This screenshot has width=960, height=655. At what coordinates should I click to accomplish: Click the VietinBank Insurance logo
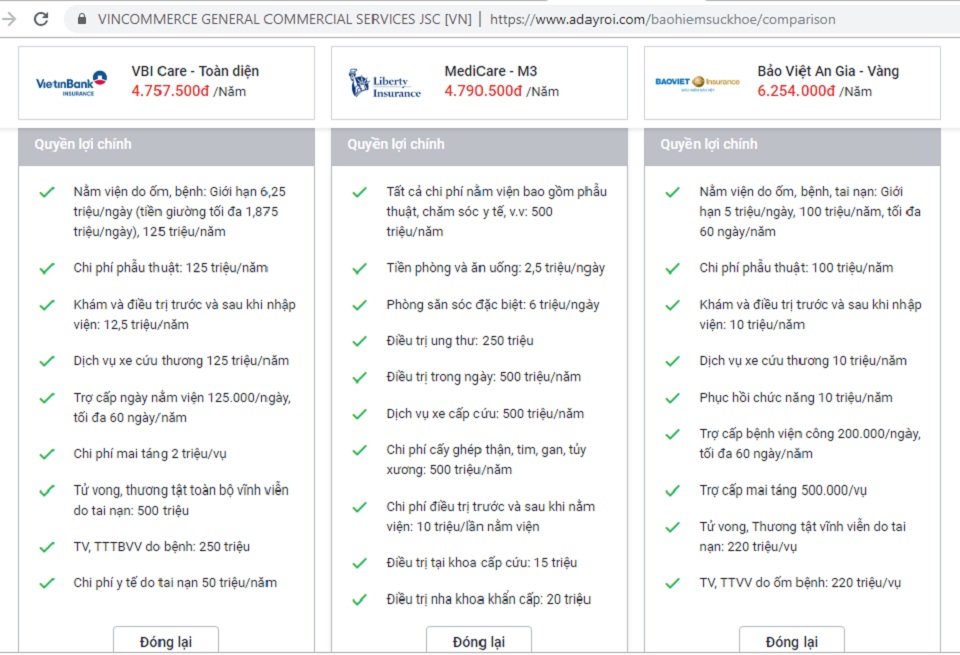tap(71, 83)
